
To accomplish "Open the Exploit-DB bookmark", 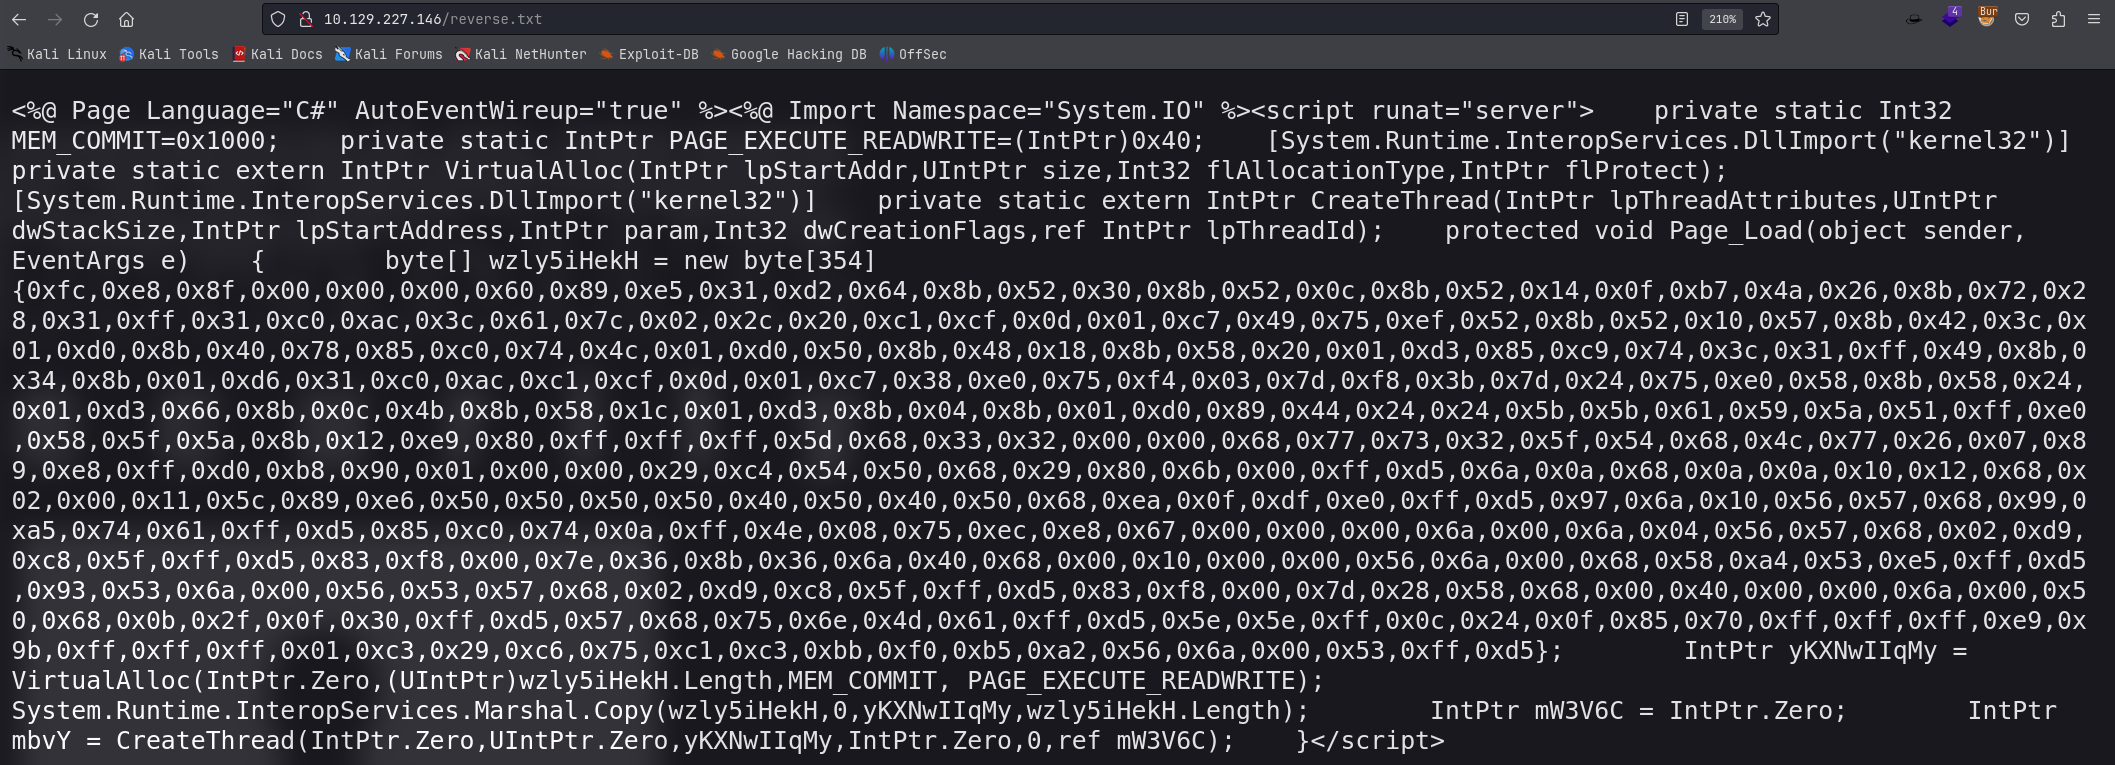I will [649, 54].
